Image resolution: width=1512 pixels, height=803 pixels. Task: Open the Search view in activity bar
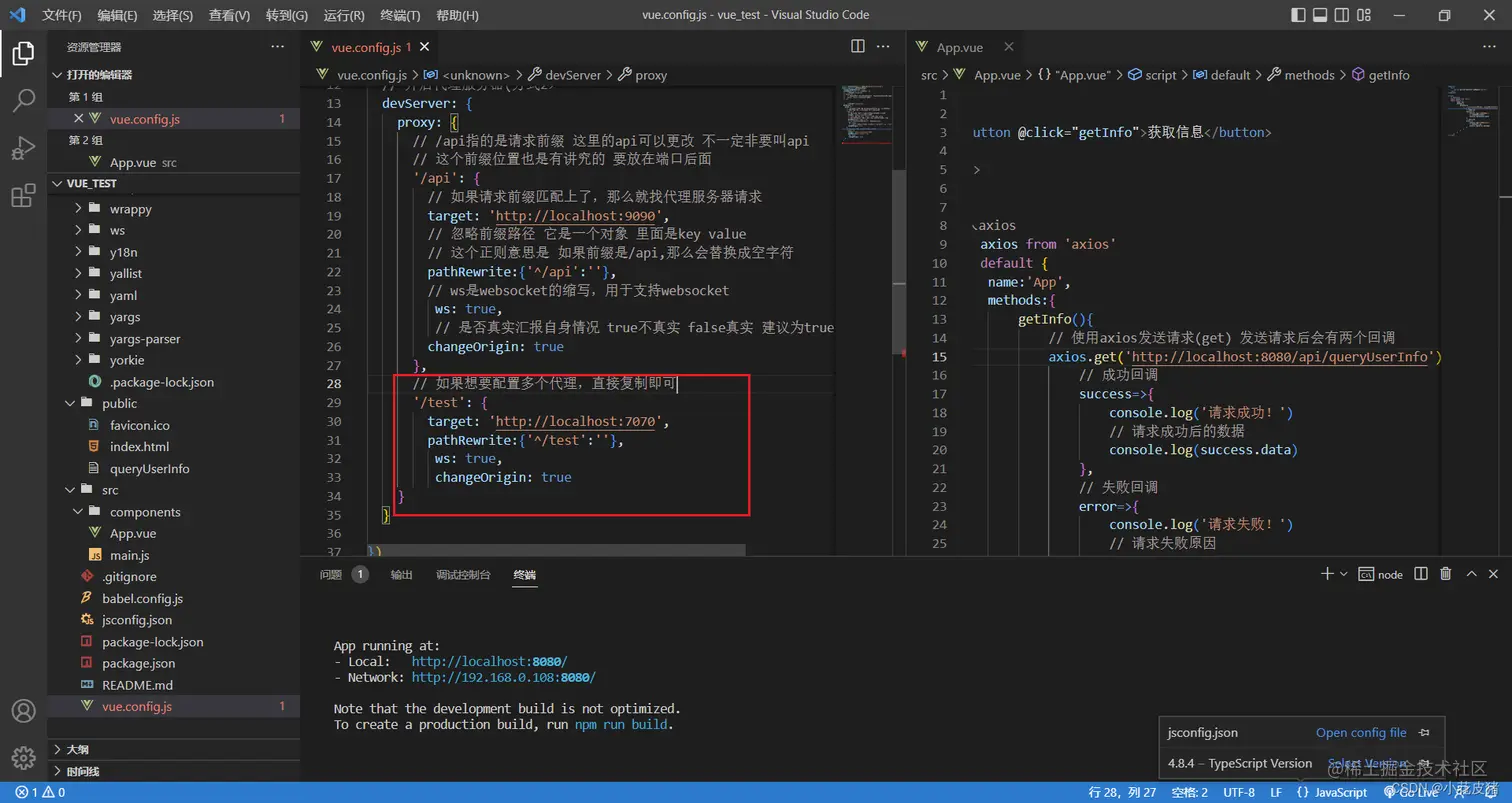pos(23,100)
